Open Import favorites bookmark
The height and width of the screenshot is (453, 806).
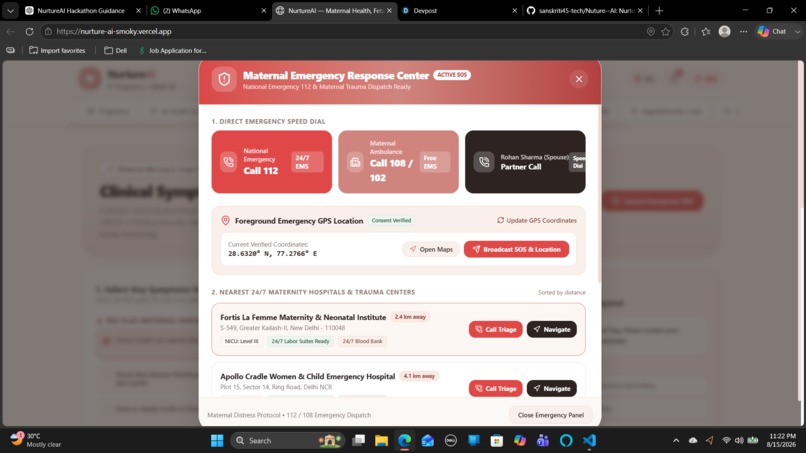pos(57,50)
